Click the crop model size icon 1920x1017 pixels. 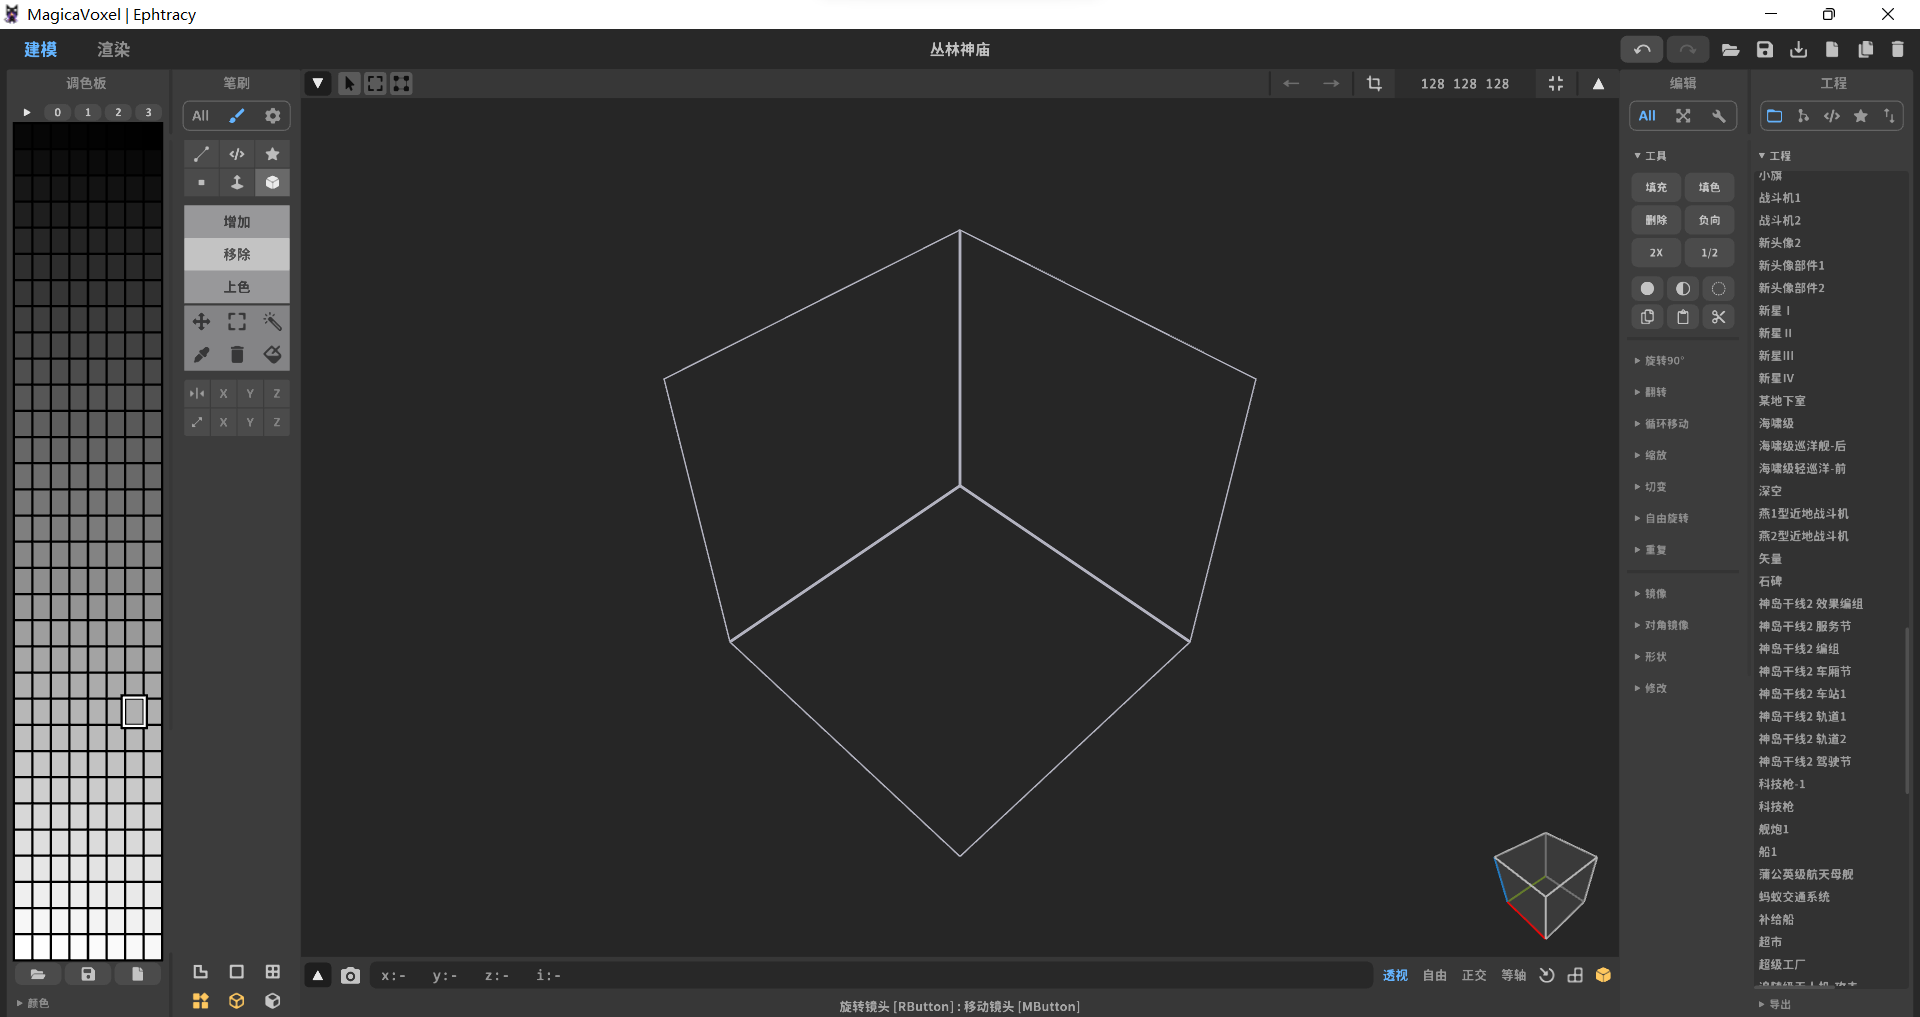coord(1374,84)
